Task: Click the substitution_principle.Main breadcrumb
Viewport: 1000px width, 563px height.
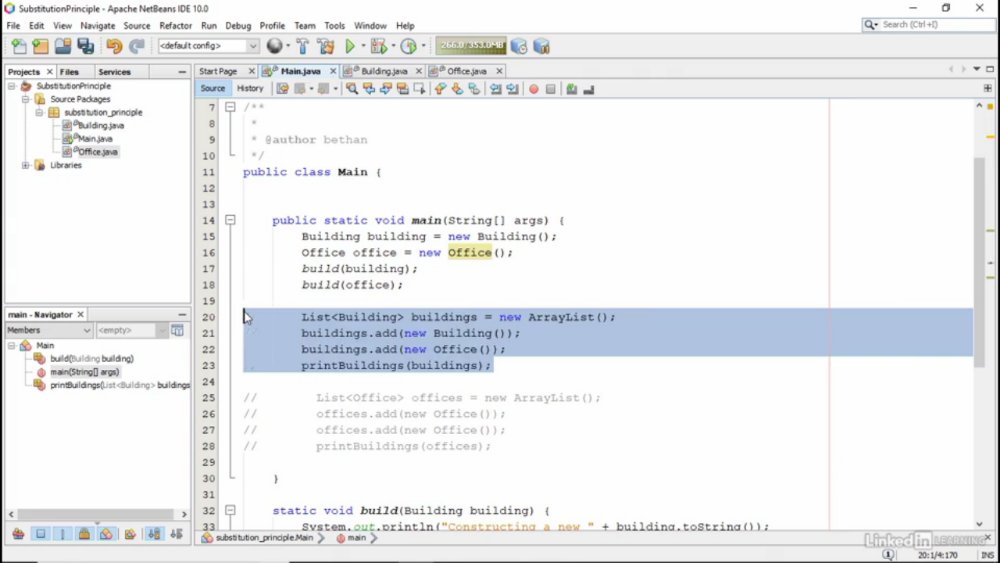Action: tap(264, 538)
